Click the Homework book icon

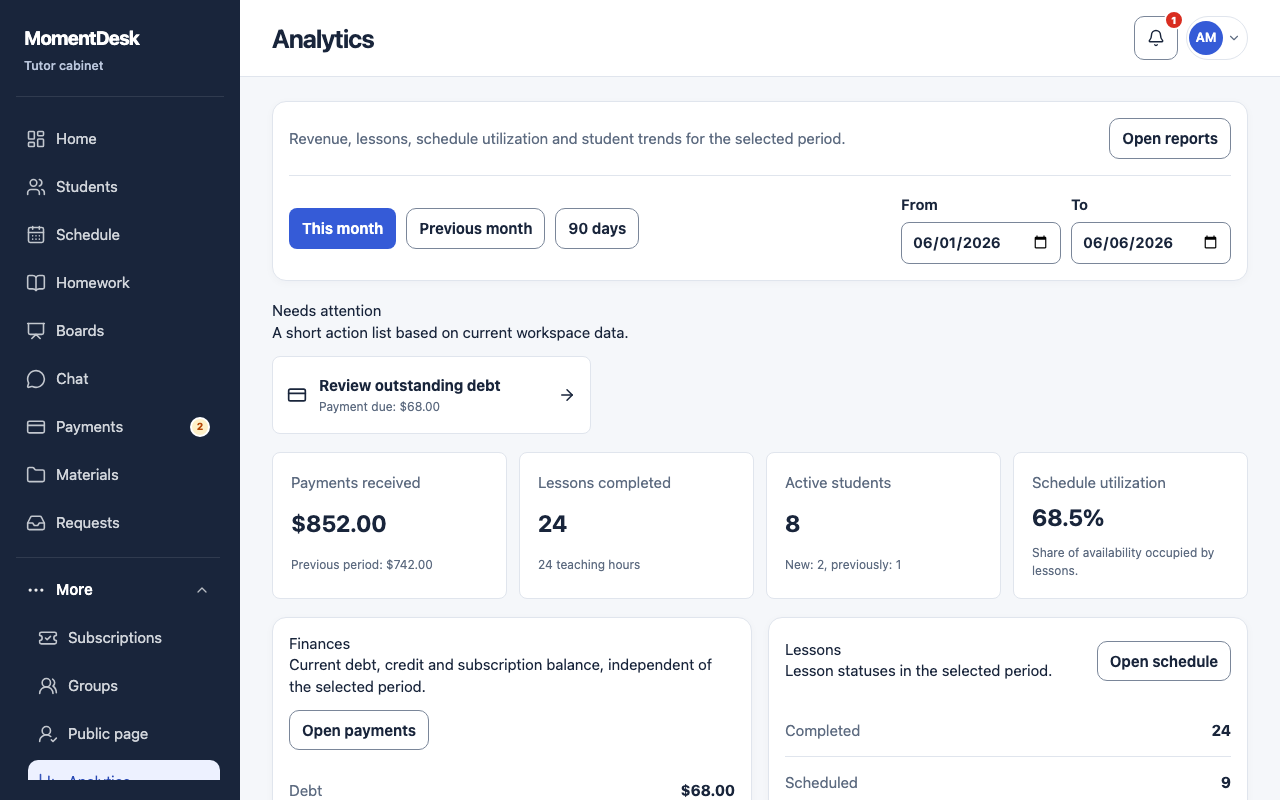pos(36,283)
